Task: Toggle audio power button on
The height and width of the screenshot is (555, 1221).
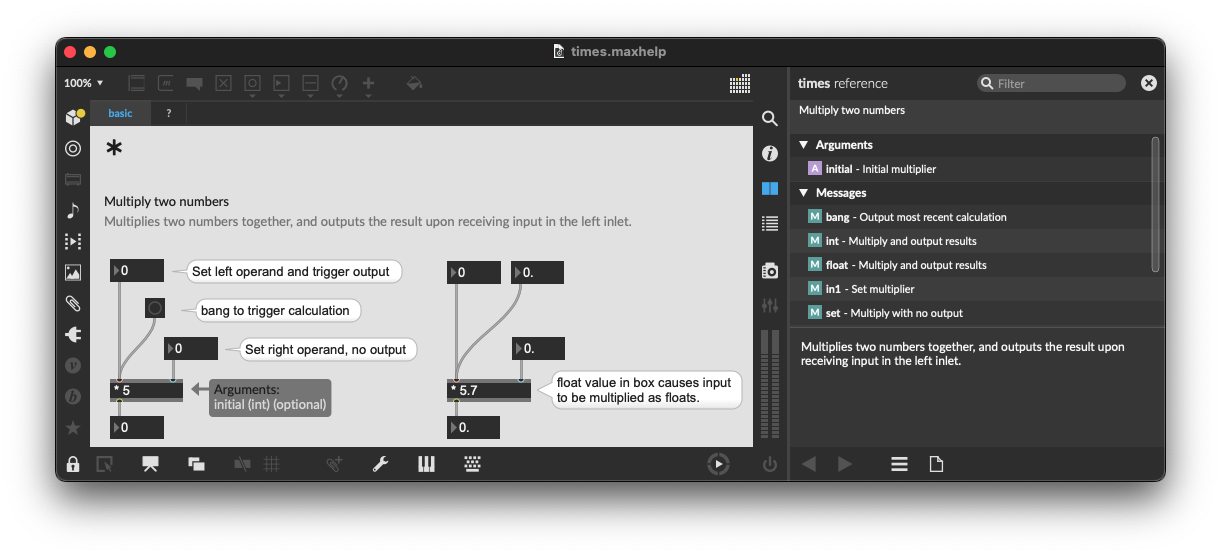Action: point(770,464)
